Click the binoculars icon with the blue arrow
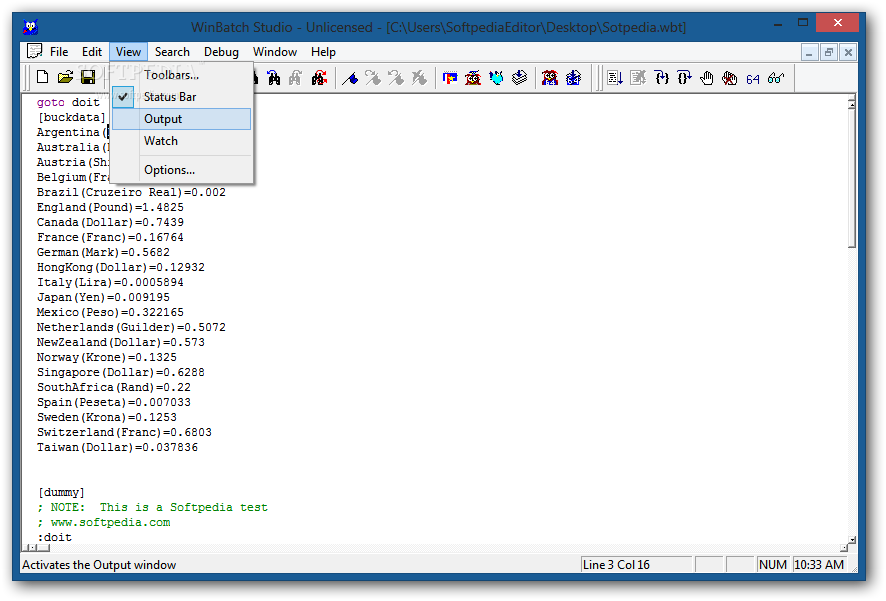This screenshot has height=601, width=886. point(273,78)
